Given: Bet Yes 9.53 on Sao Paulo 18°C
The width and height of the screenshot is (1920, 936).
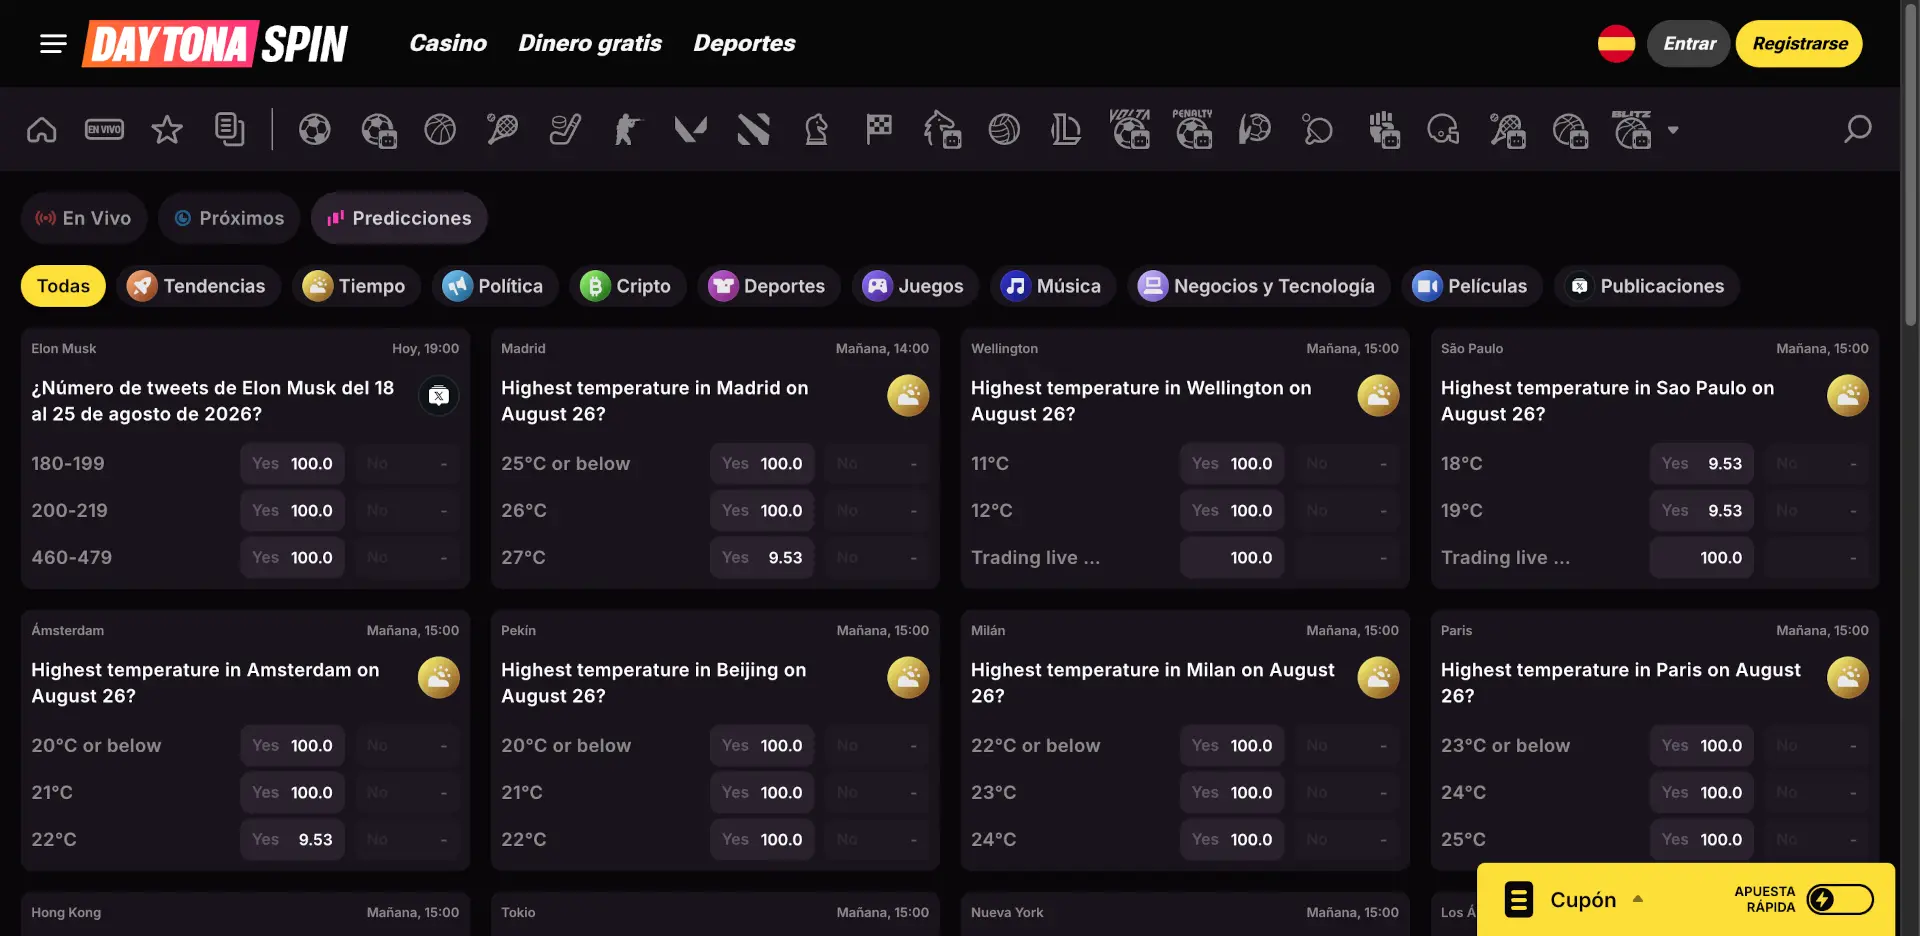Looking at the screenshot, I should (x=1702, y=463).
